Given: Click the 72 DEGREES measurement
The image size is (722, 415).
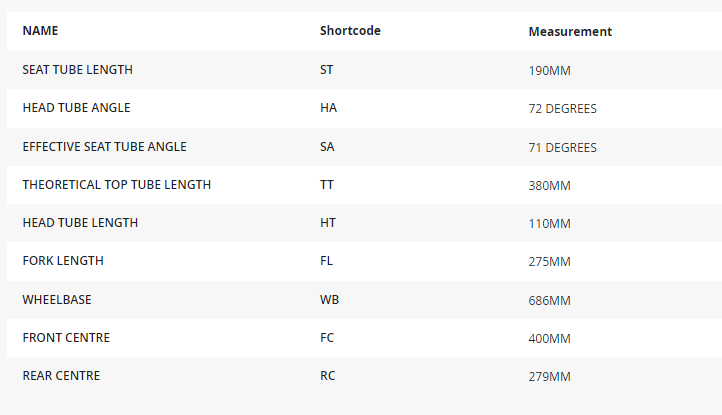Looking at the screenshot, I should pyautogui.click(x=562, y=109).
